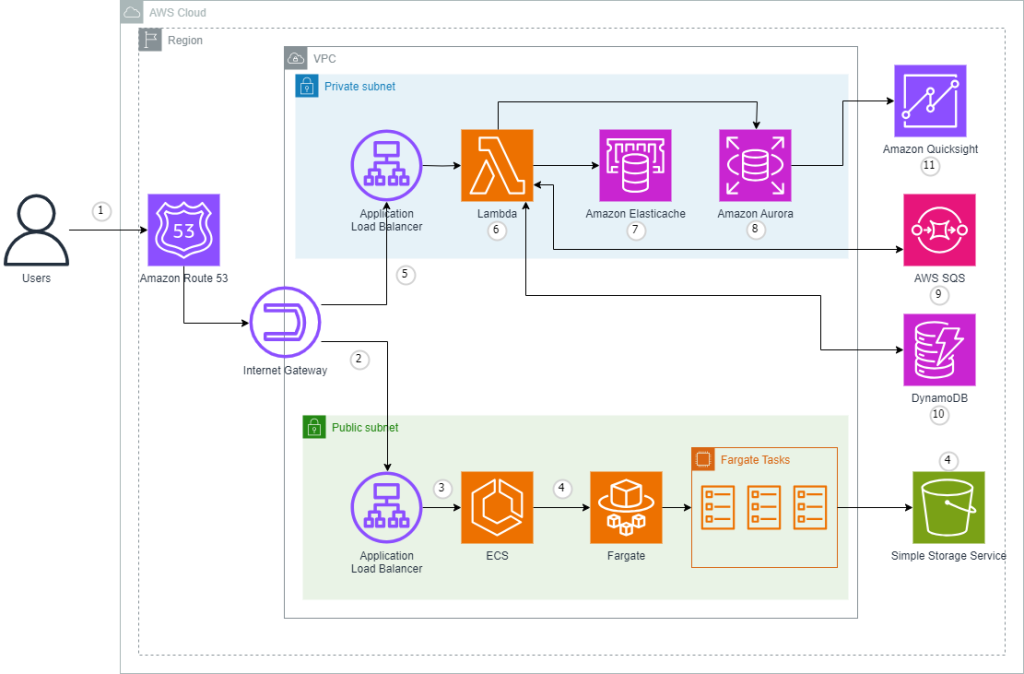Toggle the Private subnet lock icon
1024x674 pixels.
pyautogui.click(x=307, y=86)
